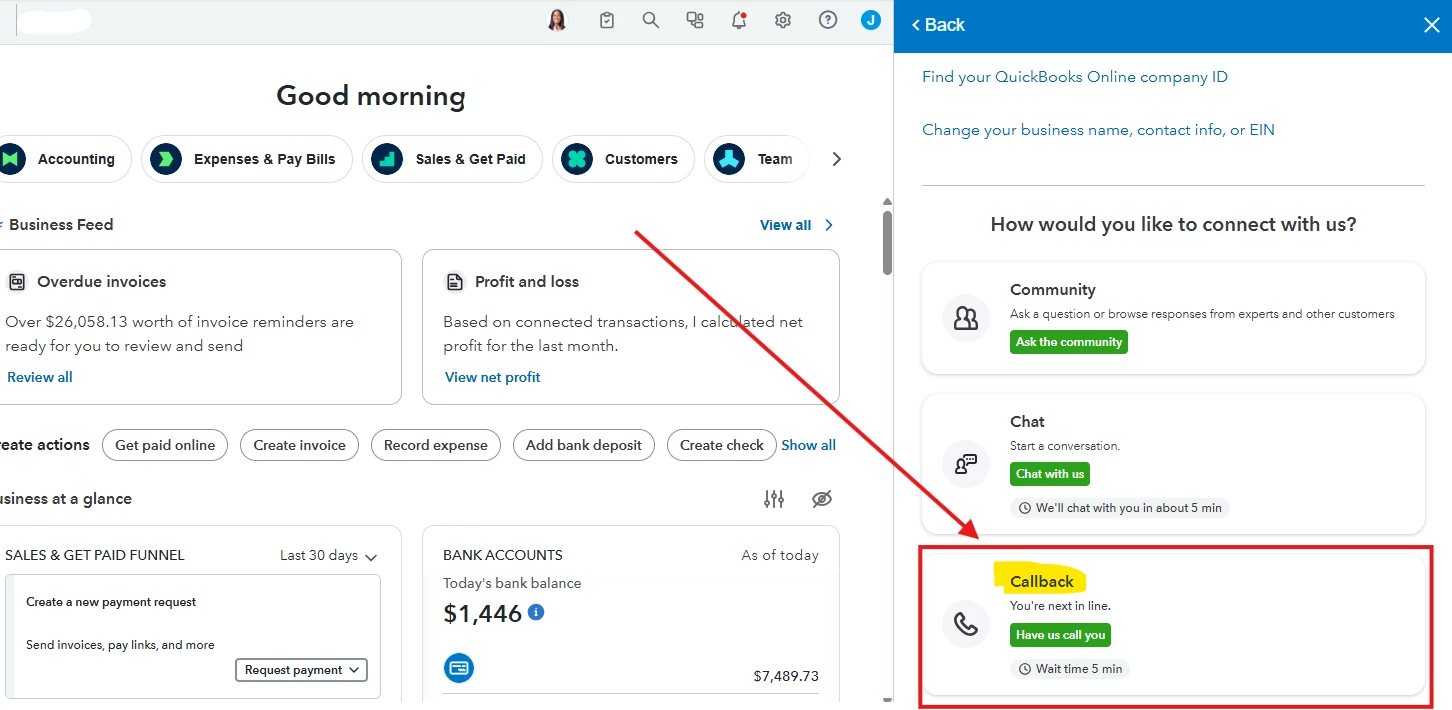Click the Wait time 5 min label

pyautogui.click(x=1070, y=669)
